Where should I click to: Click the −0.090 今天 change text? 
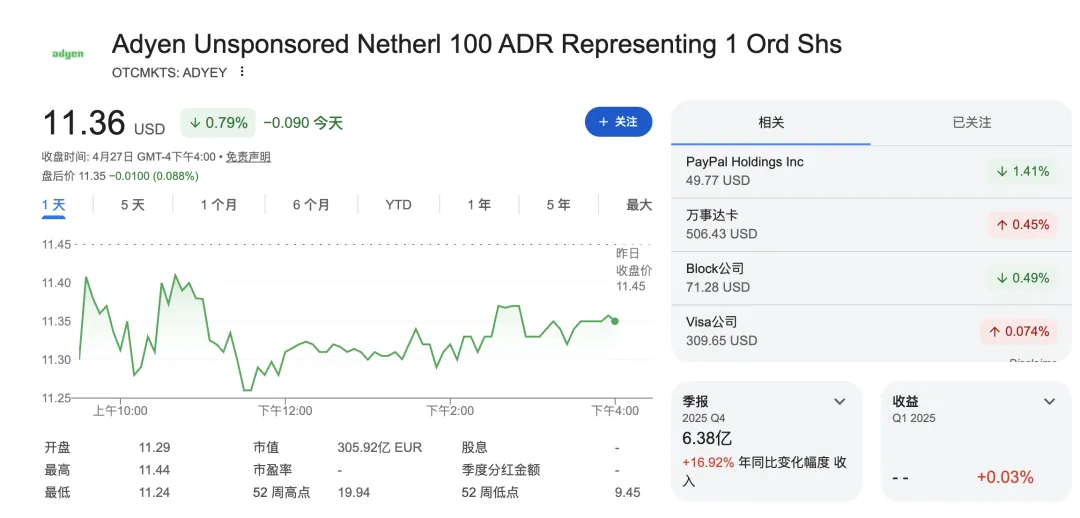[x=302, y=123]
